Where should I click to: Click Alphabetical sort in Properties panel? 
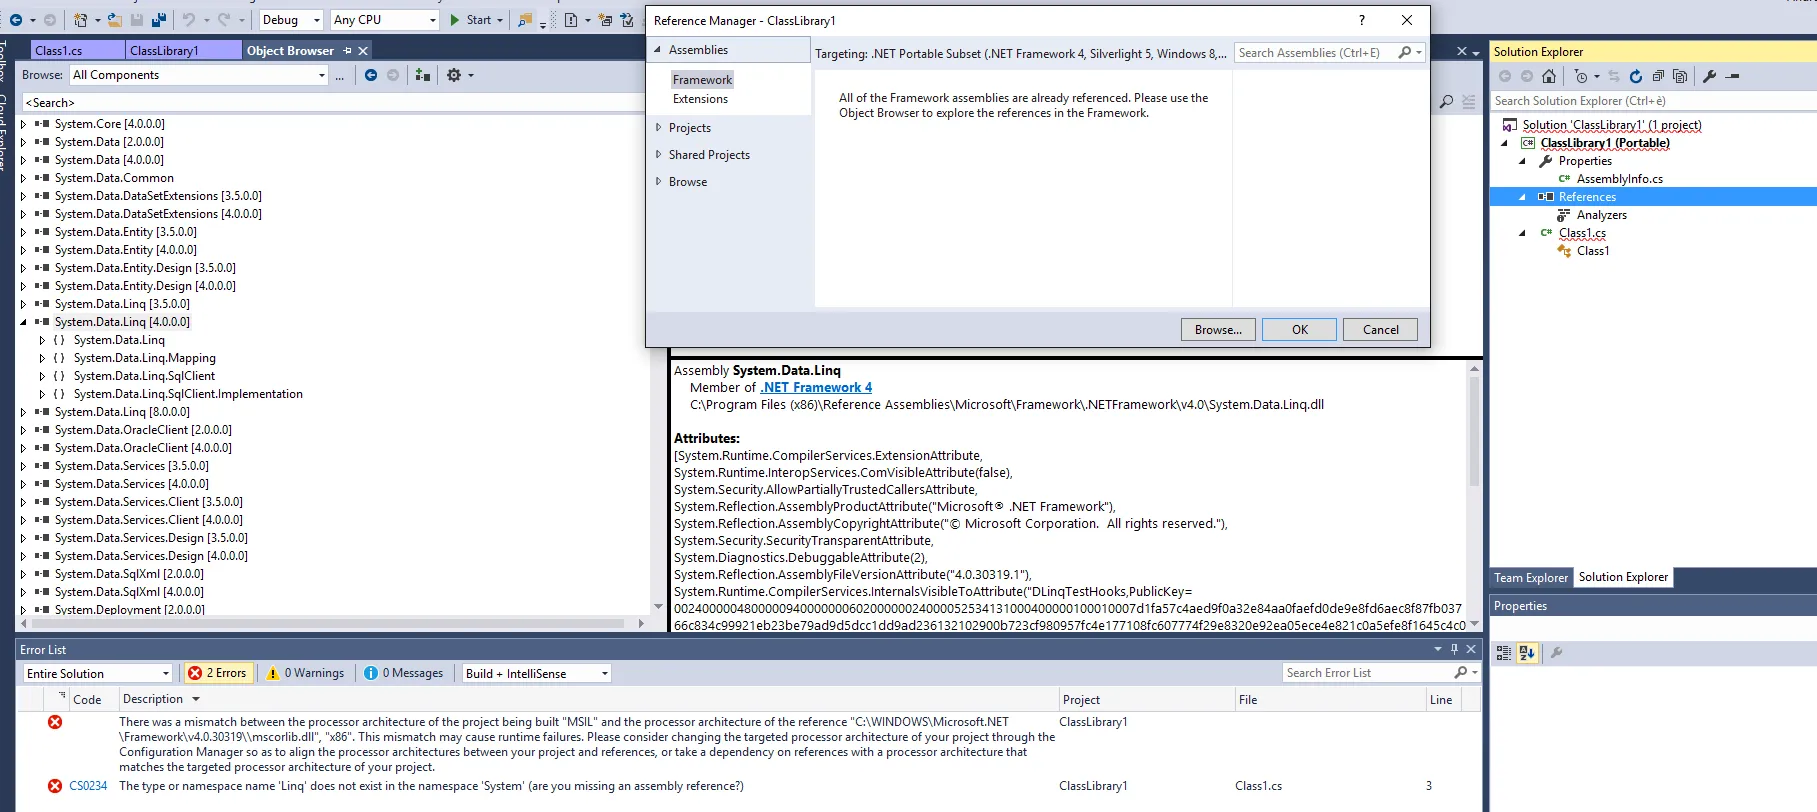[1527, 653]
